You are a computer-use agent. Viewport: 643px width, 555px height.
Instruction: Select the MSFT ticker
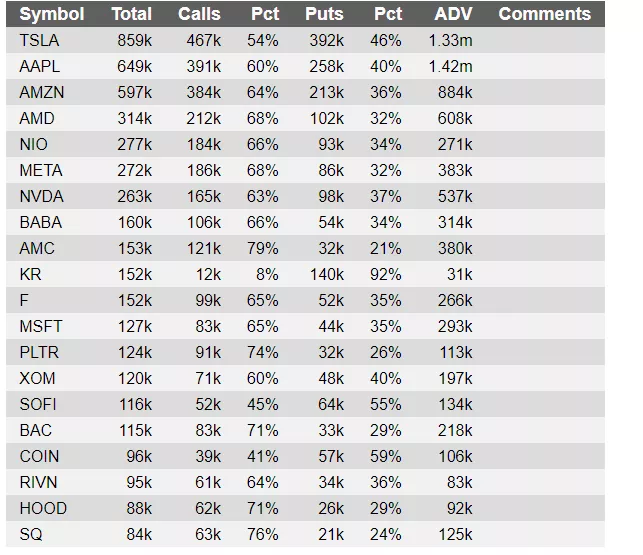pos(41,326)
